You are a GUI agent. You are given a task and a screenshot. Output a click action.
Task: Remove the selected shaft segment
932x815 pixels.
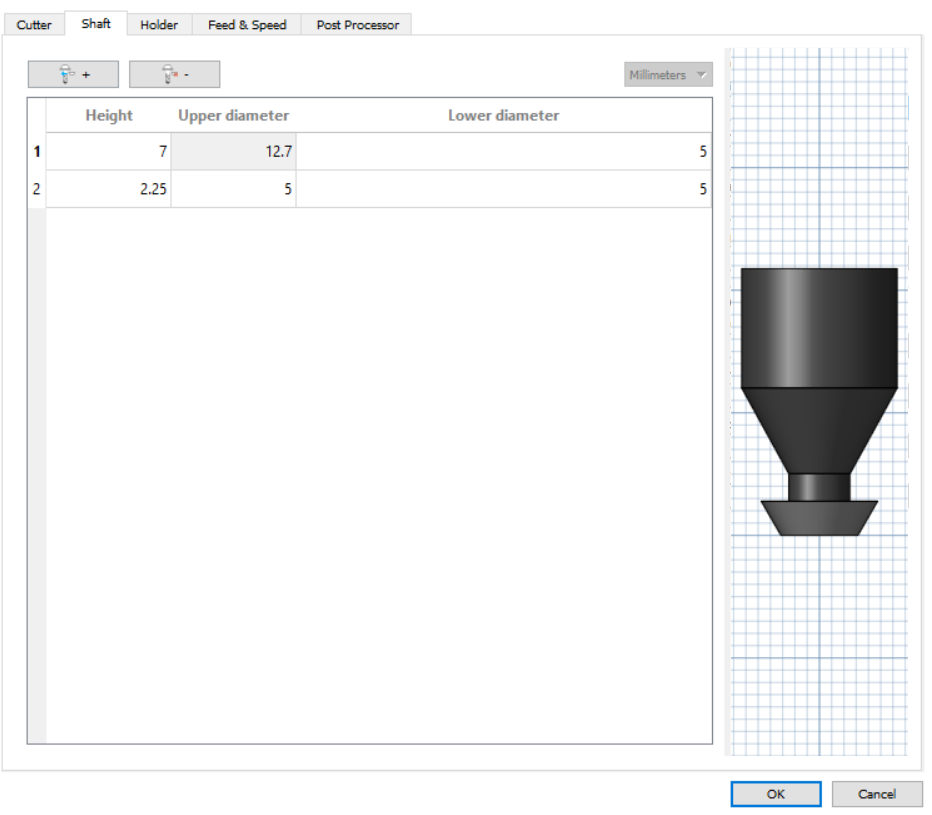coord(174,73)
